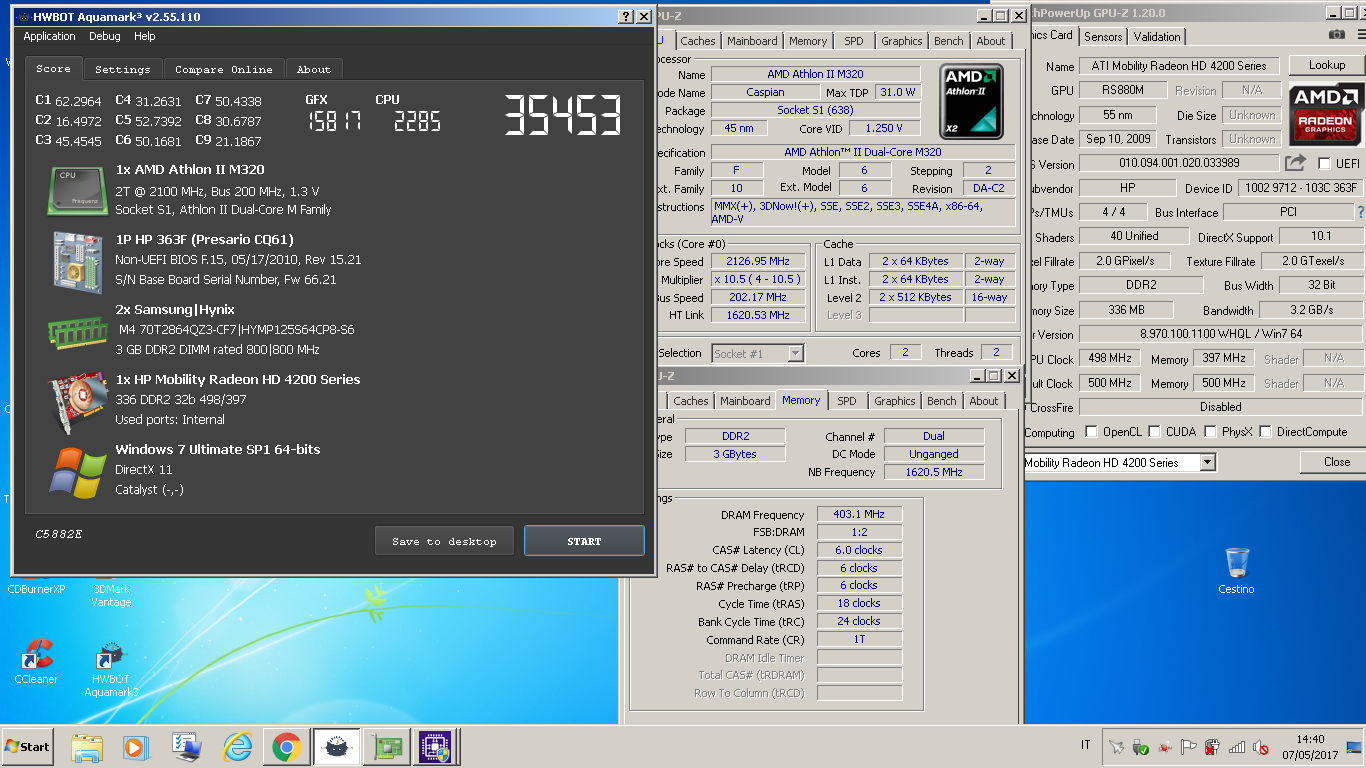Image resolution: width=1366 pixels, height=768 pixels.
Task: Open Windows Explorer from the taskbar
Action: (x=87, y=747)
